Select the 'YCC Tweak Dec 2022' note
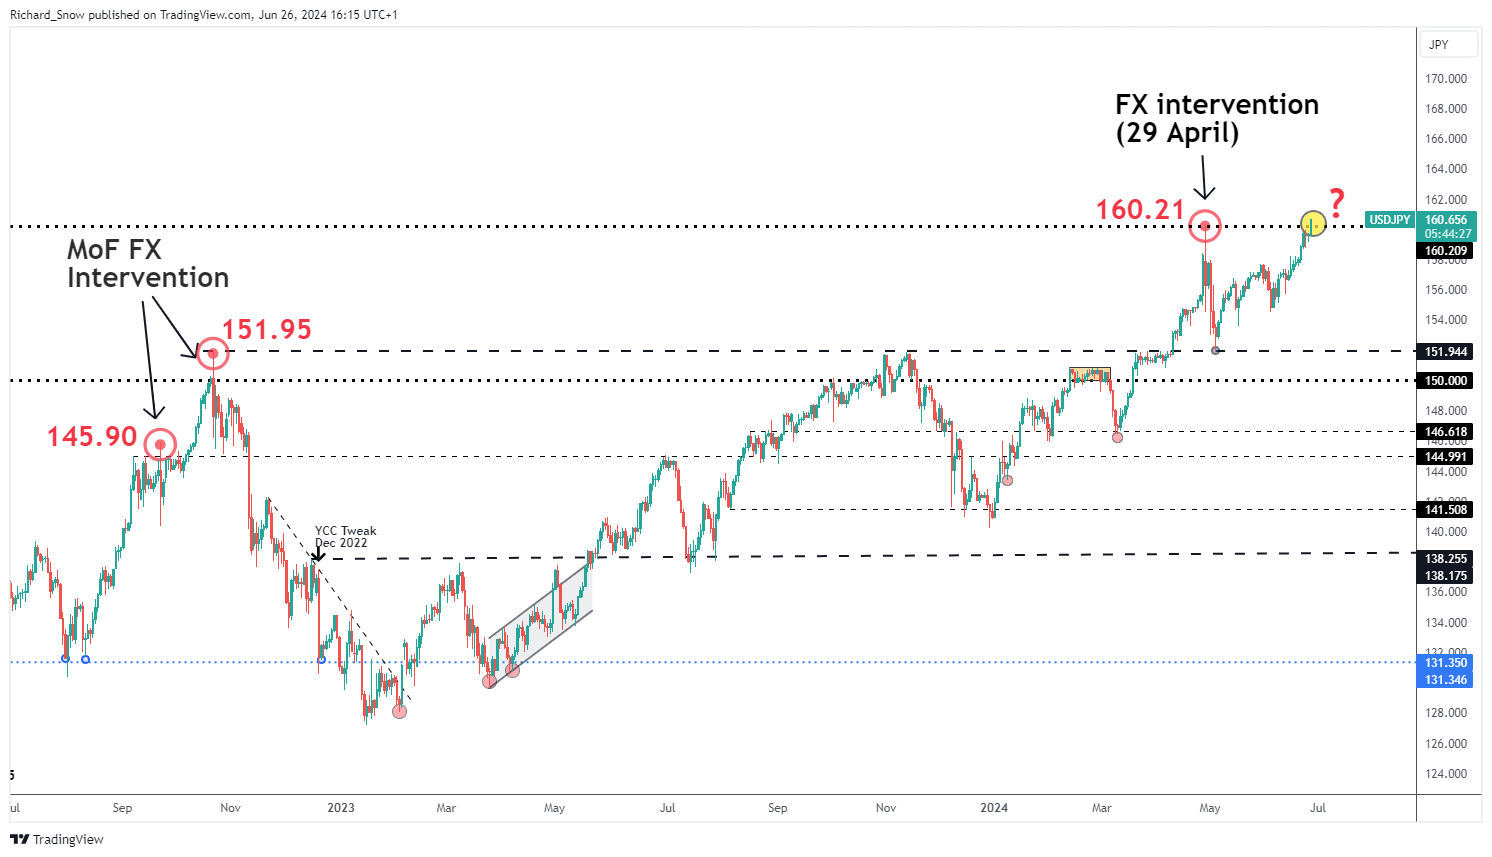Viewport: 1492px width, 857px height. [x=345, y=537]
